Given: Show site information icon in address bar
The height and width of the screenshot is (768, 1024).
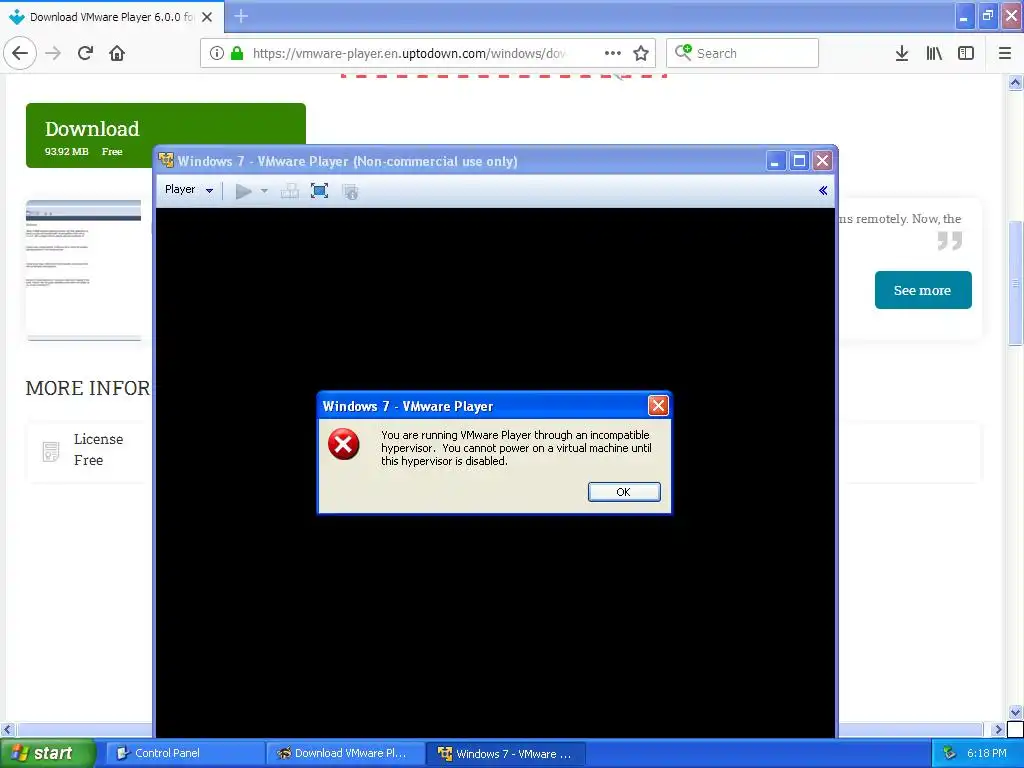Looking at the screenshot, I should pyautogui.click(x=217, y=53).
